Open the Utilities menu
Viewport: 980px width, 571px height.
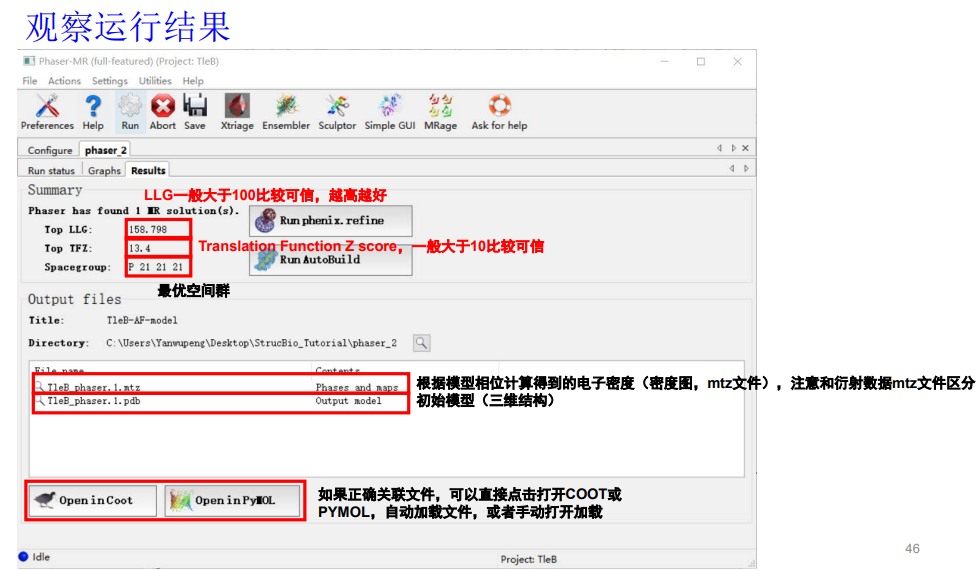tap(155, 81)
